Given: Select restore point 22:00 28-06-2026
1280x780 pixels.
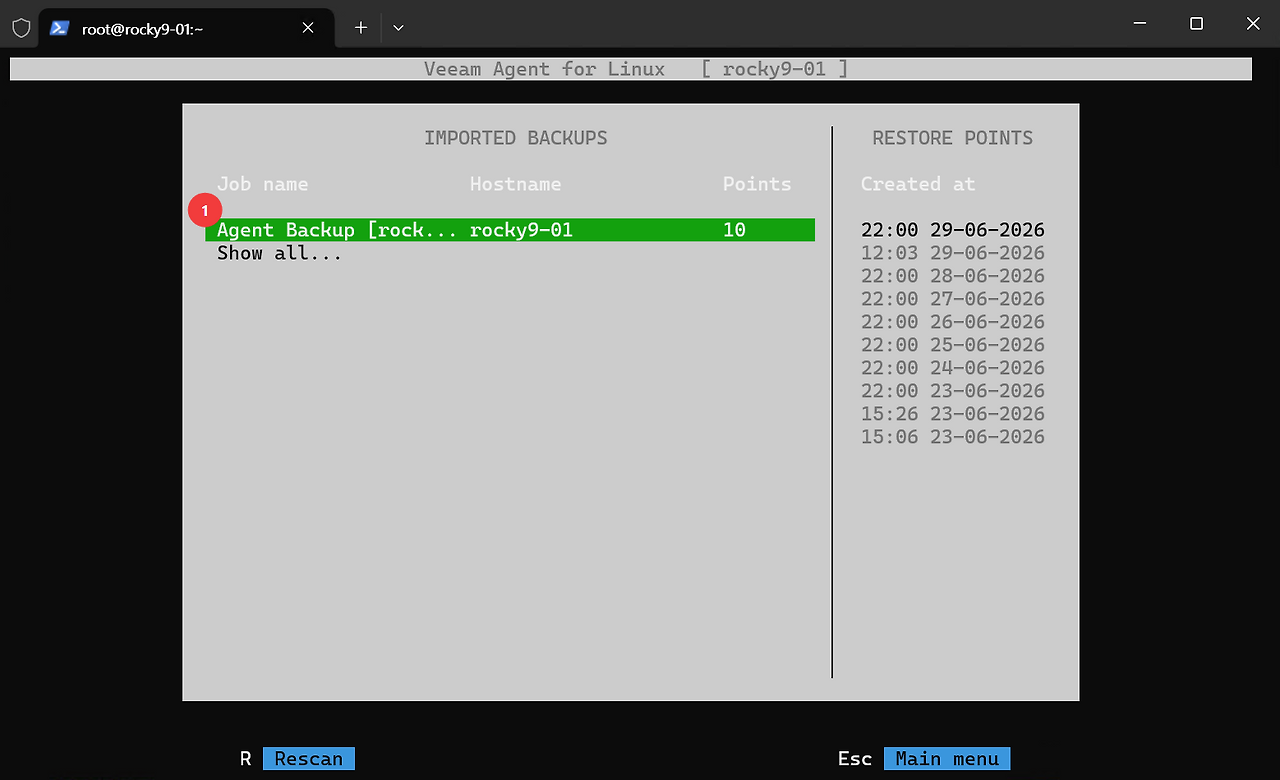Looking at the screenshot, I should (953, 276).
